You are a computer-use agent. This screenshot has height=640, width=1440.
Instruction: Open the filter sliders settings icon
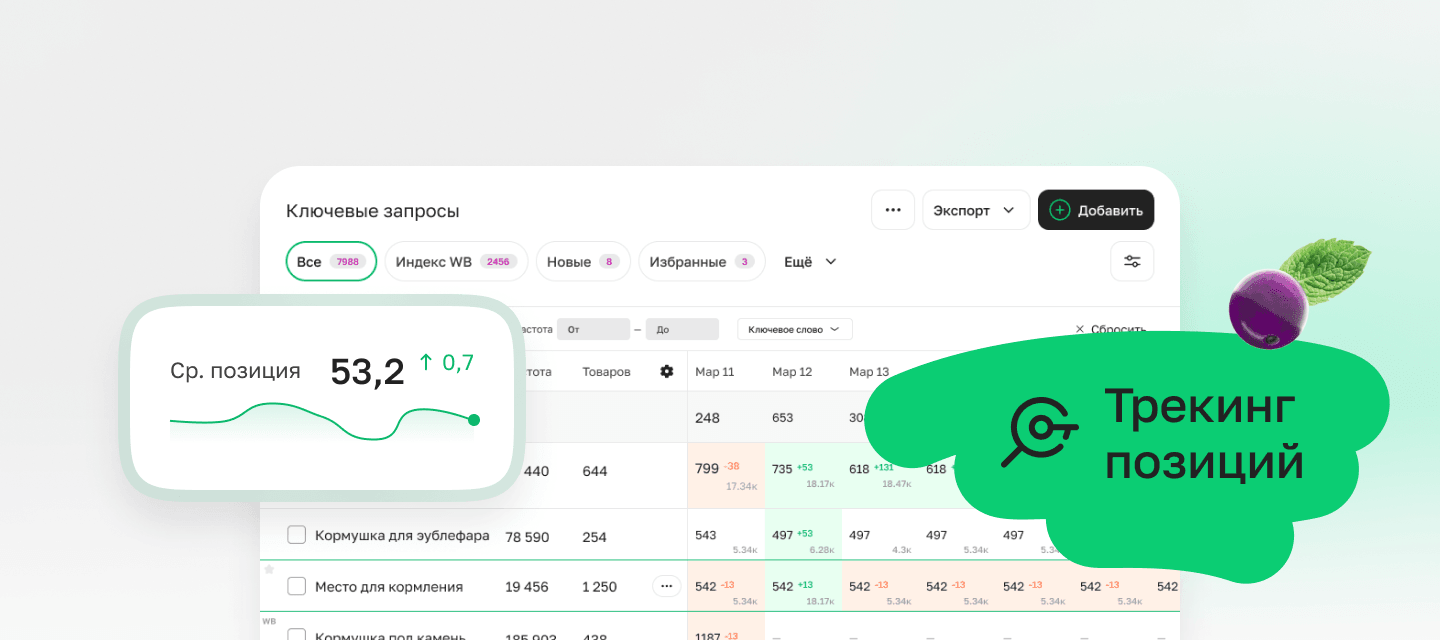pyautogui.click(x=1132, y=261)
